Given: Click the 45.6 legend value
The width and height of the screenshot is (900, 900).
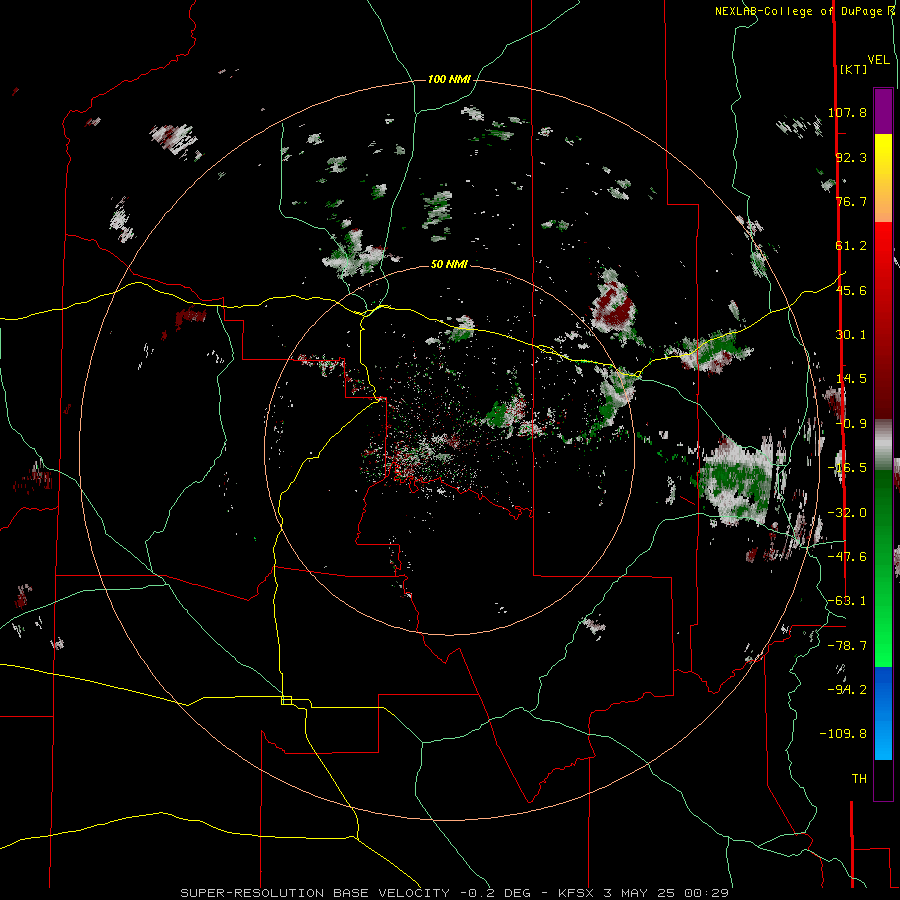Looking at the screenshot, I should [x=851, y=290].
